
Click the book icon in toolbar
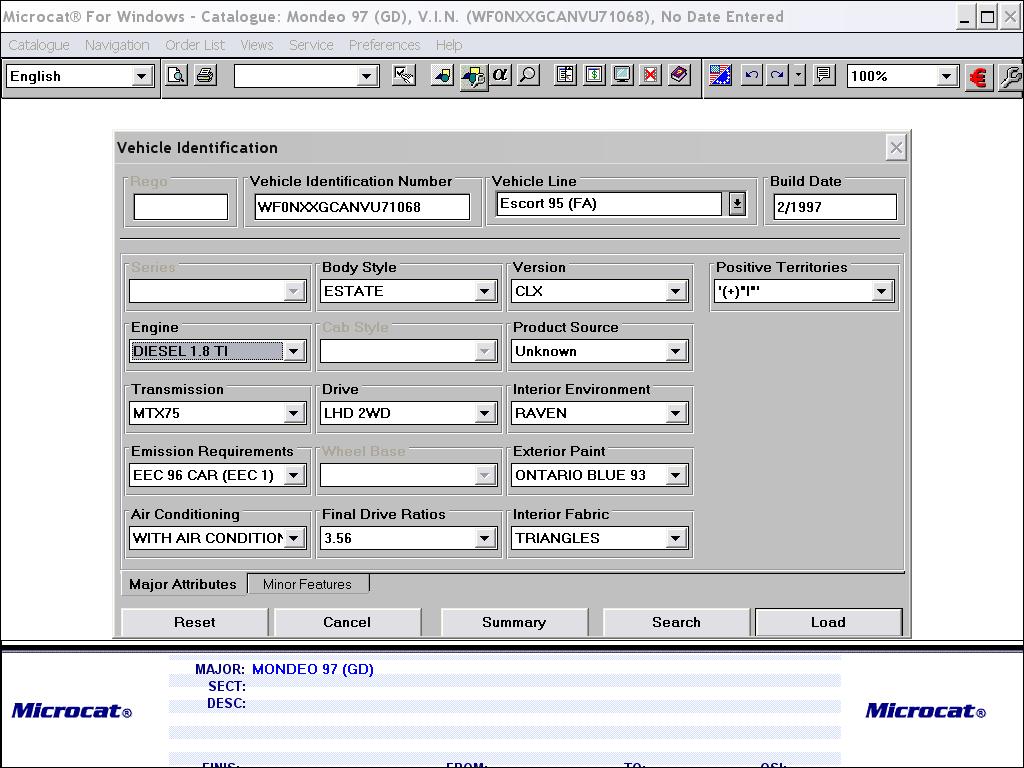tap(679, 76)
